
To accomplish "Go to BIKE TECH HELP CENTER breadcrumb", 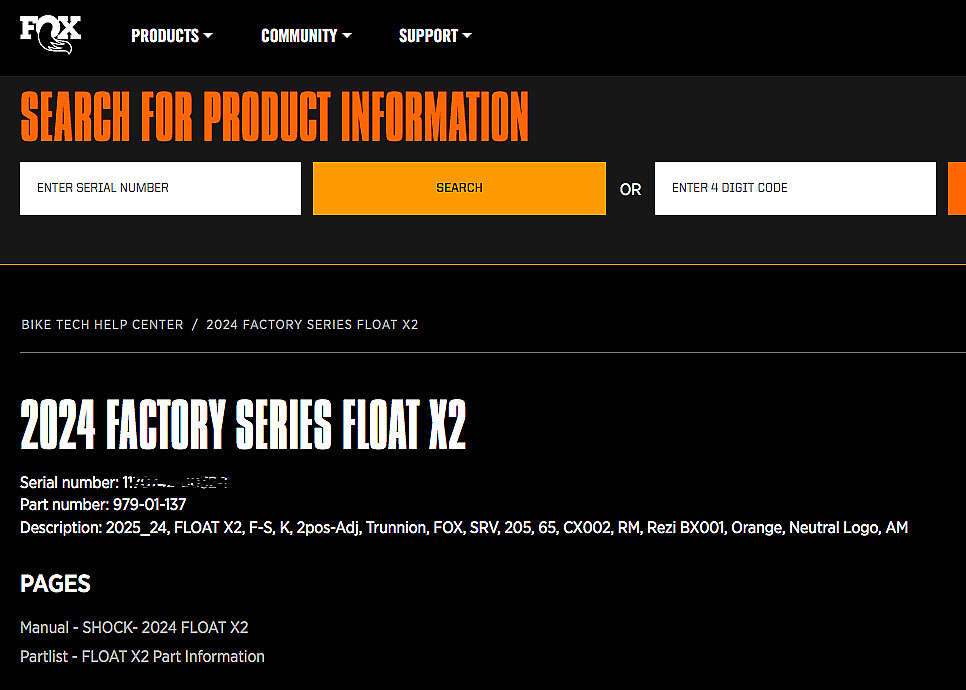I will pos(102,325).
